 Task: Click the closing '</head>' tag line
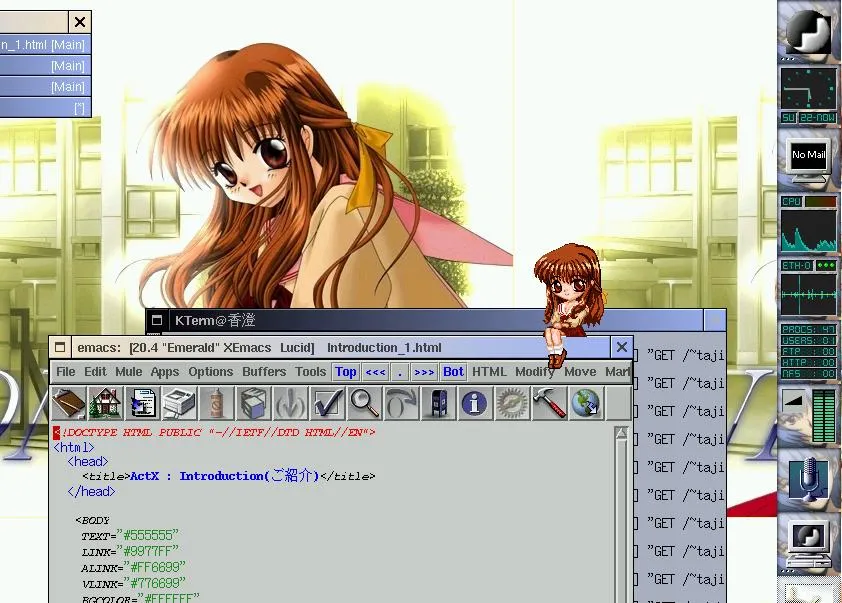91,491
